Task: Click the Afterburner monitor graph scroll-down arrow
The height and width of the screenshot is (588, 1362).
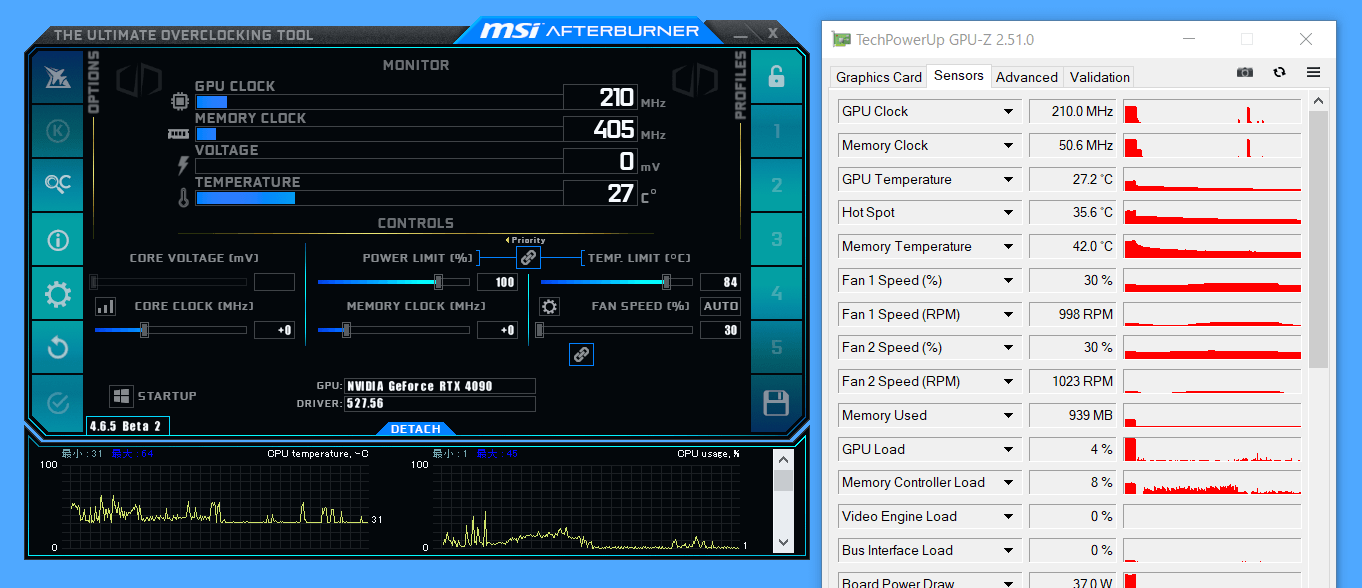Action: pyautogui.click(x=783, y=543)
